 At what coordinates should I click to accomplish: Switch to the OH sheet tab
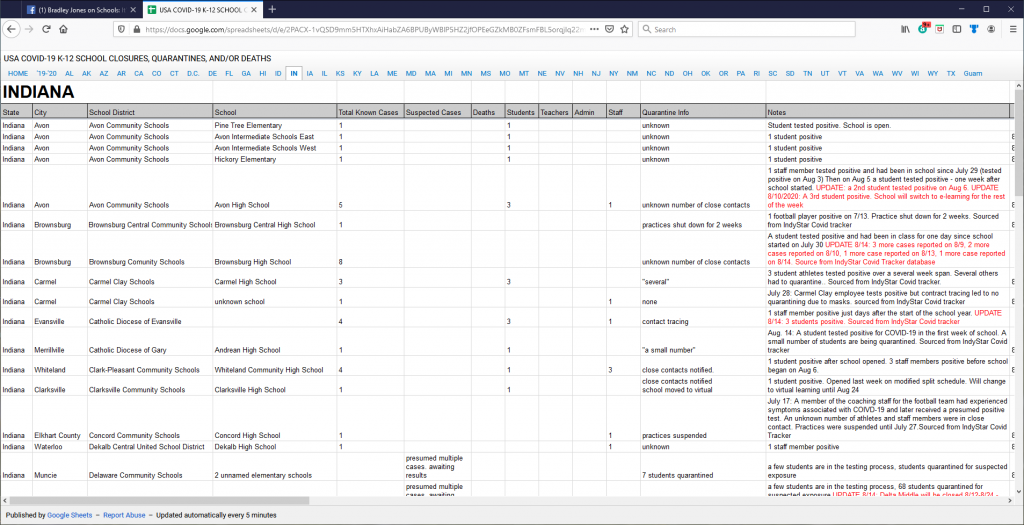point(688,74)
